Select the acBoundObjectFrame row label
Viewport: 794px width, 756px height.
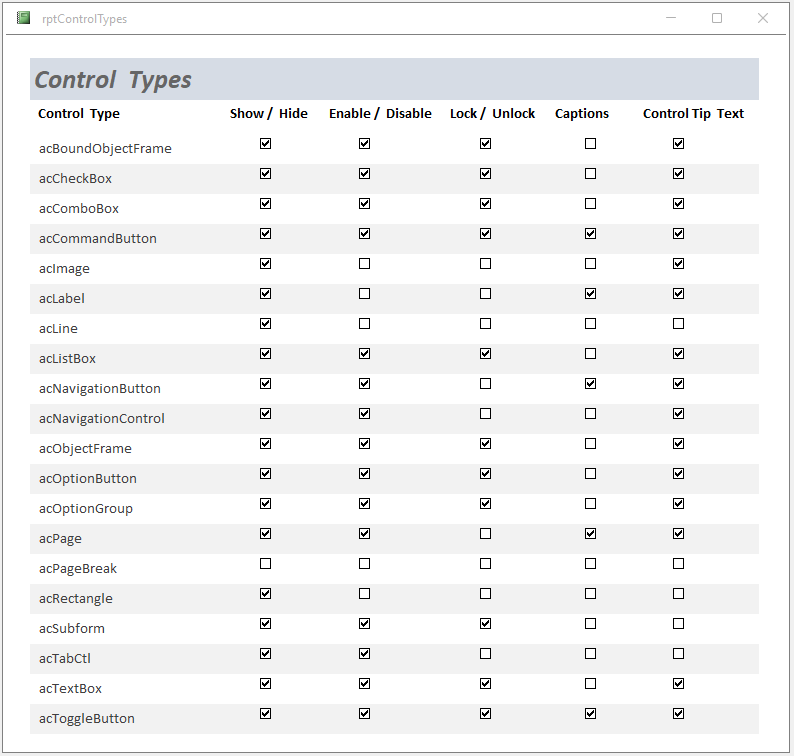[105, 148]
